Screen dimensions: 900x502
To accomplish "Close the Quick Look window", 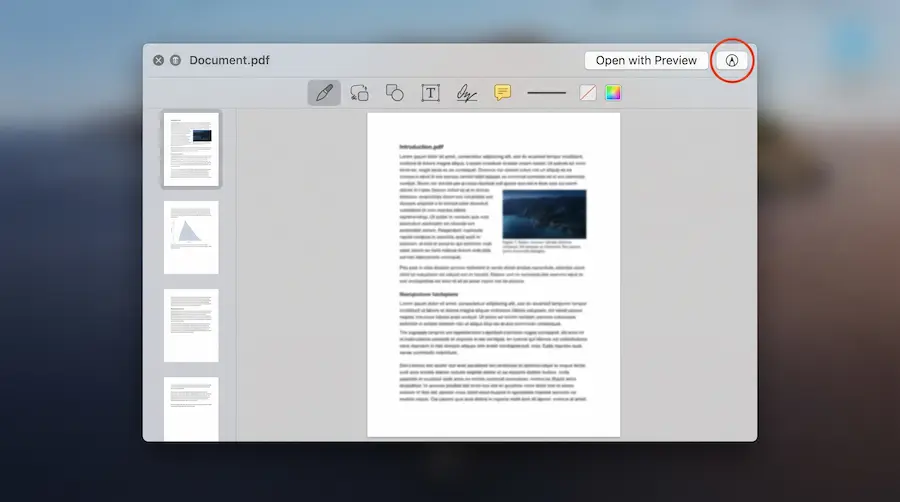I will pyautogui.click(x=158, y=60).
